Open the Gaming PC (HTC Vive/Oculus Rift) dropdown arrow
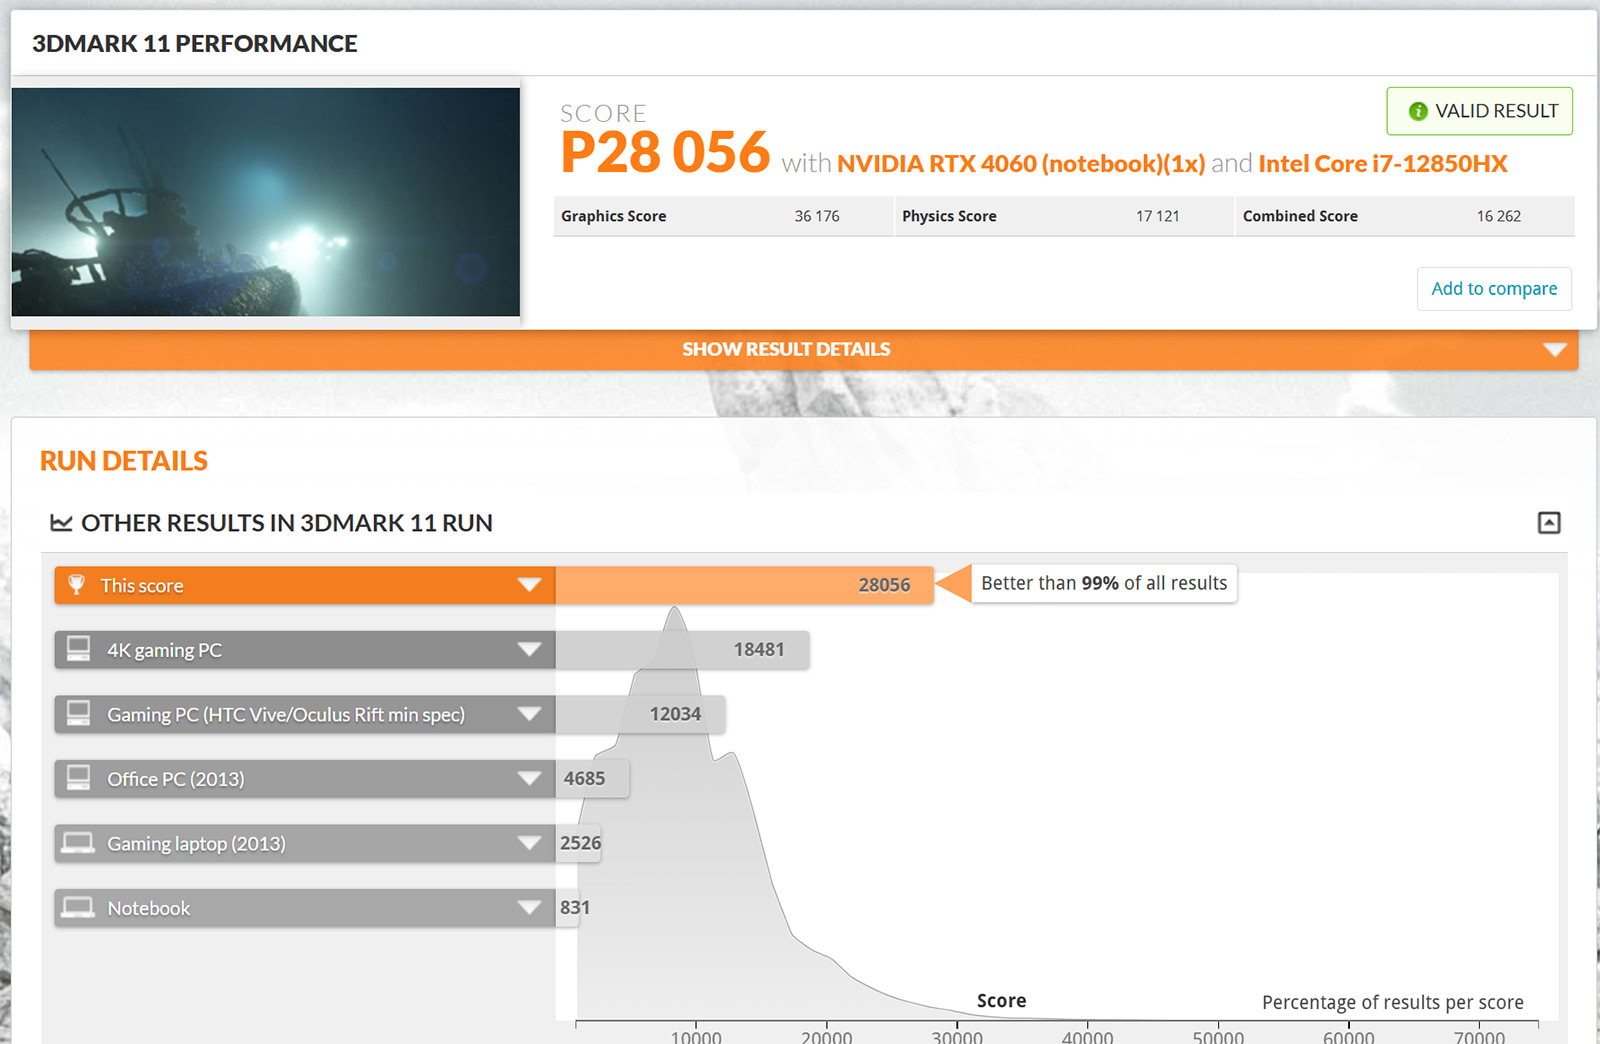The height and width of the screenshot is (1044, 1600). (x=530, y=714)
